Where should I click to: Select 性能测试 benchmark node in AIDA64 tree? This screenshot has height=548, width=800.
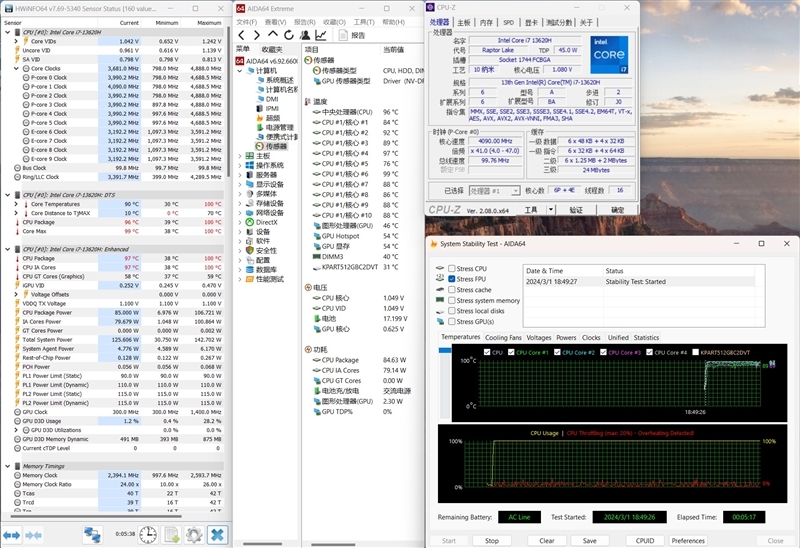pyautogui.click(x=265, y=279)
